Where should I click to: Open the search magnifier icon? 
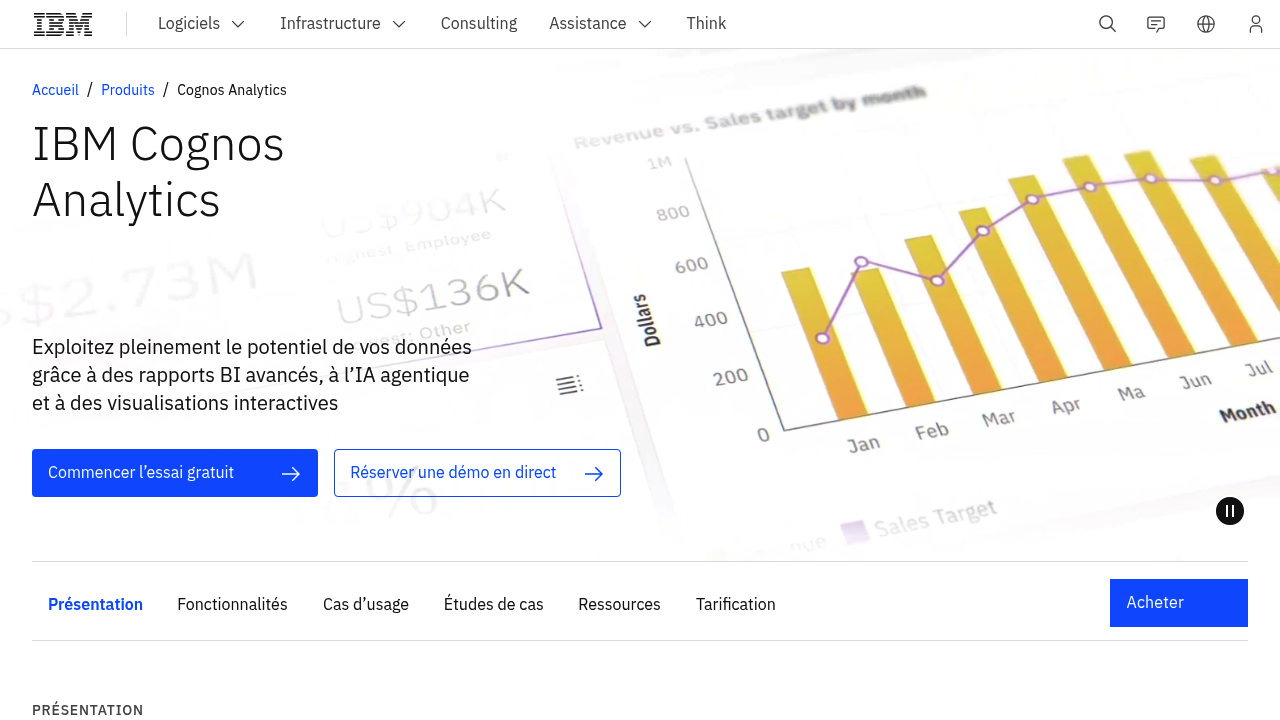tap(1107, 24)
